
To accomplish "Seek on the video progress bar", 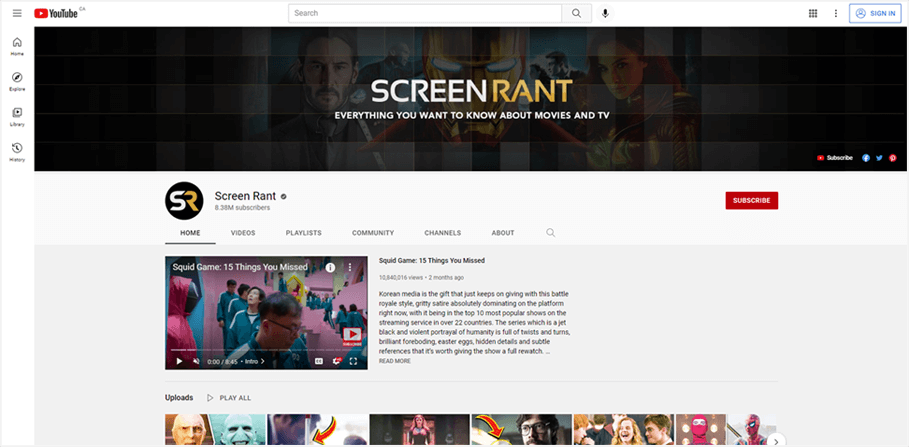I will 266,350.
